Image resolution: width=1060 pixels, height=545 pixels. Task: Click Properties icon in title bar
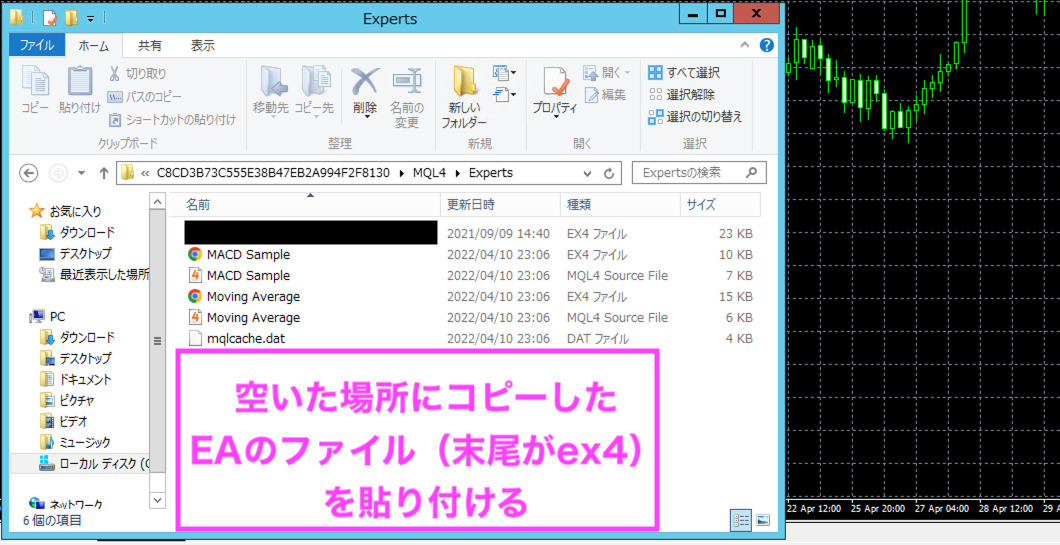[49, 18]
